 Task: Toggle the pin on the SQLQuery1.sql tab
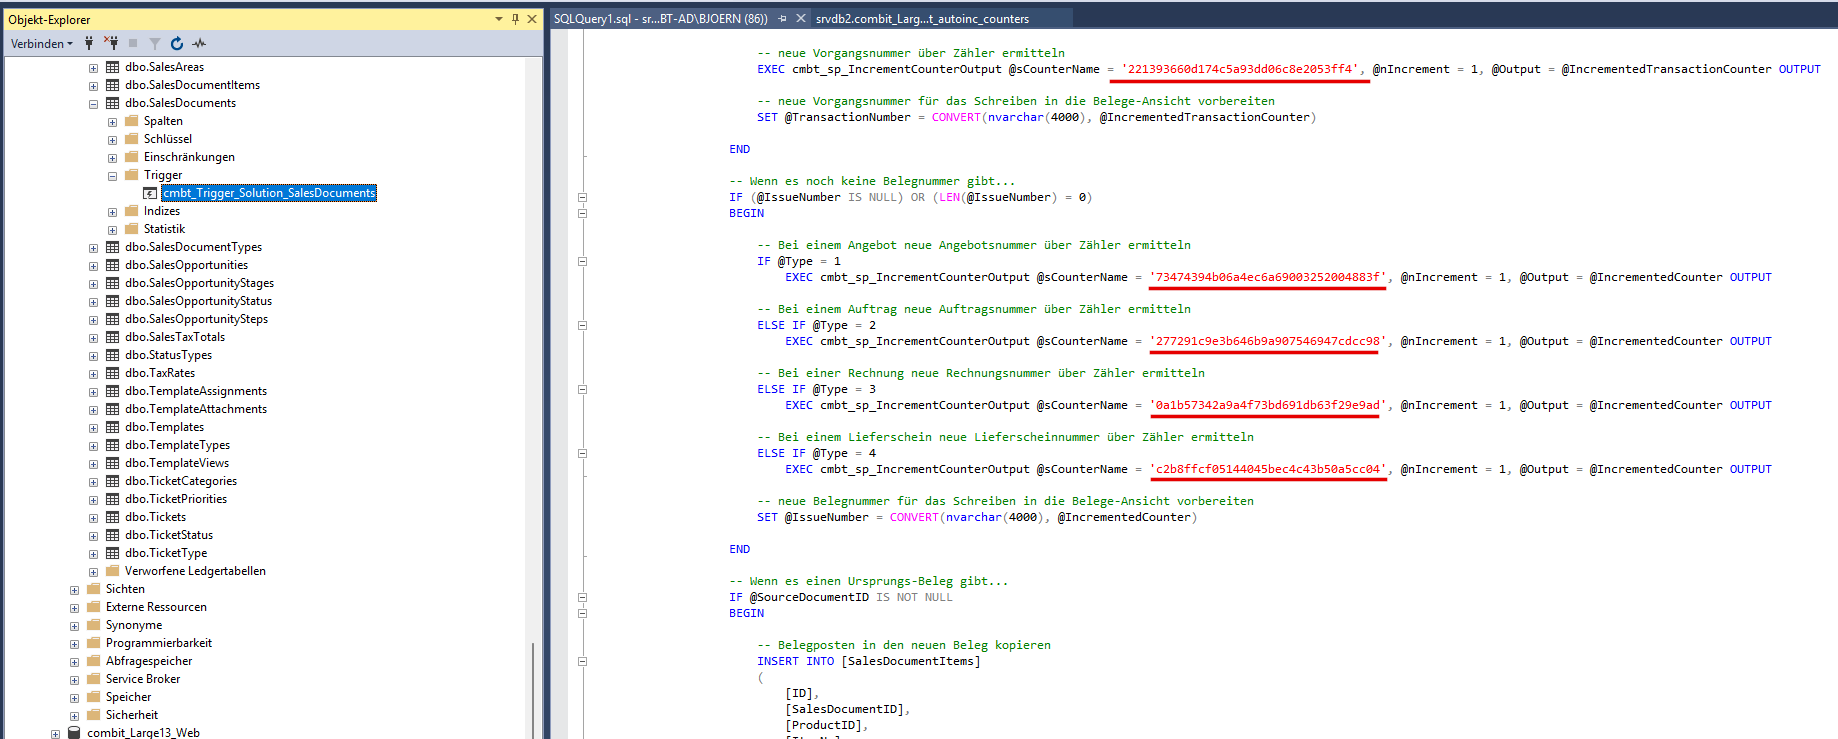tap(782, 18)
